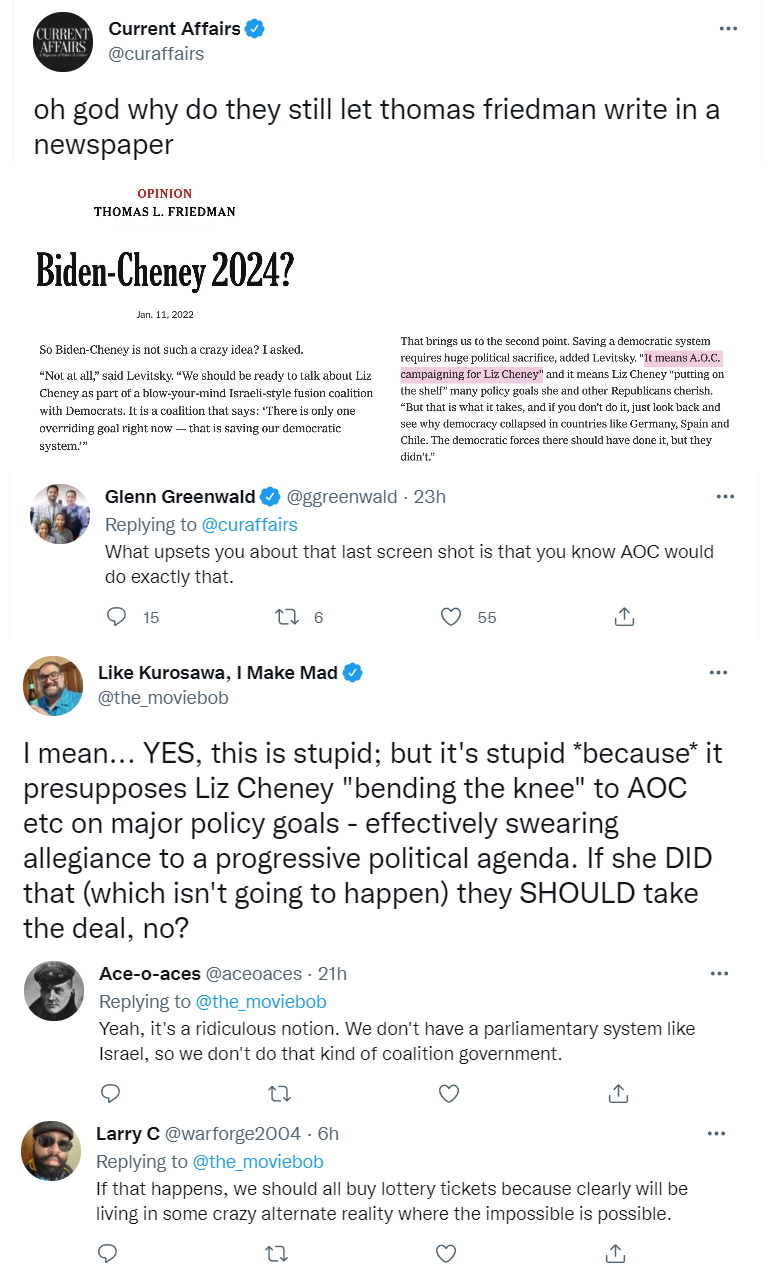This screenshot has height=1280, width=766.
Task: Reply to Glenn Greenwald's tweet
Action: [118, 617]
